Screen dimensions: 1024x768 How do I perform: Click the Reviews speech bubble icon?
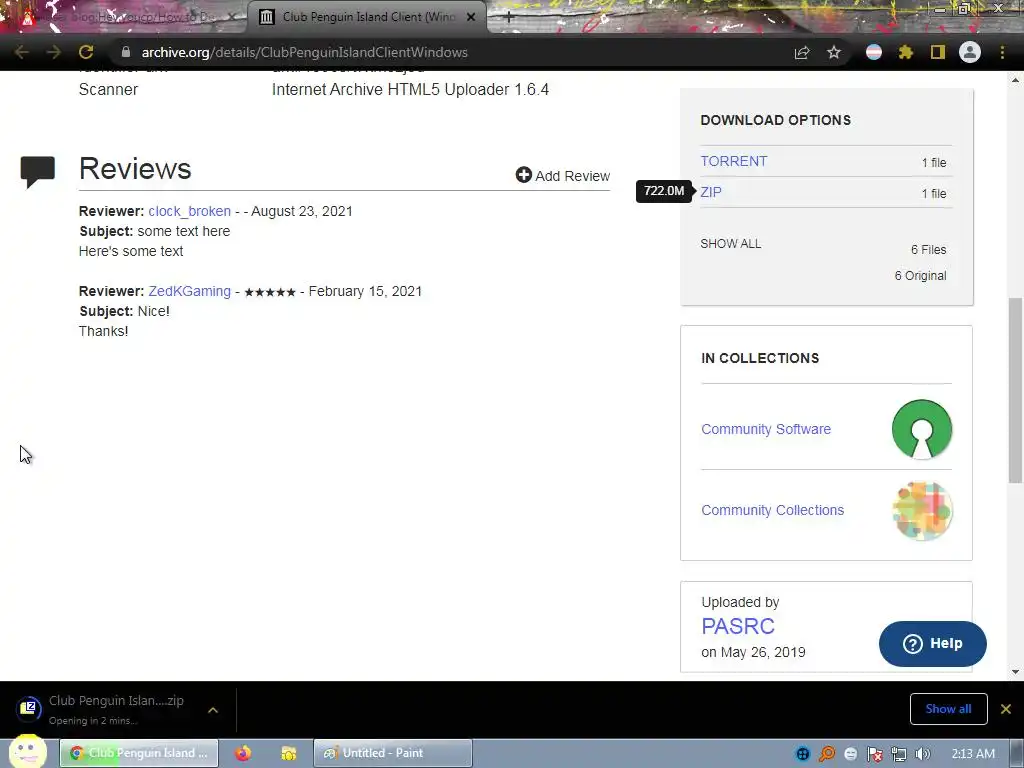38,172
